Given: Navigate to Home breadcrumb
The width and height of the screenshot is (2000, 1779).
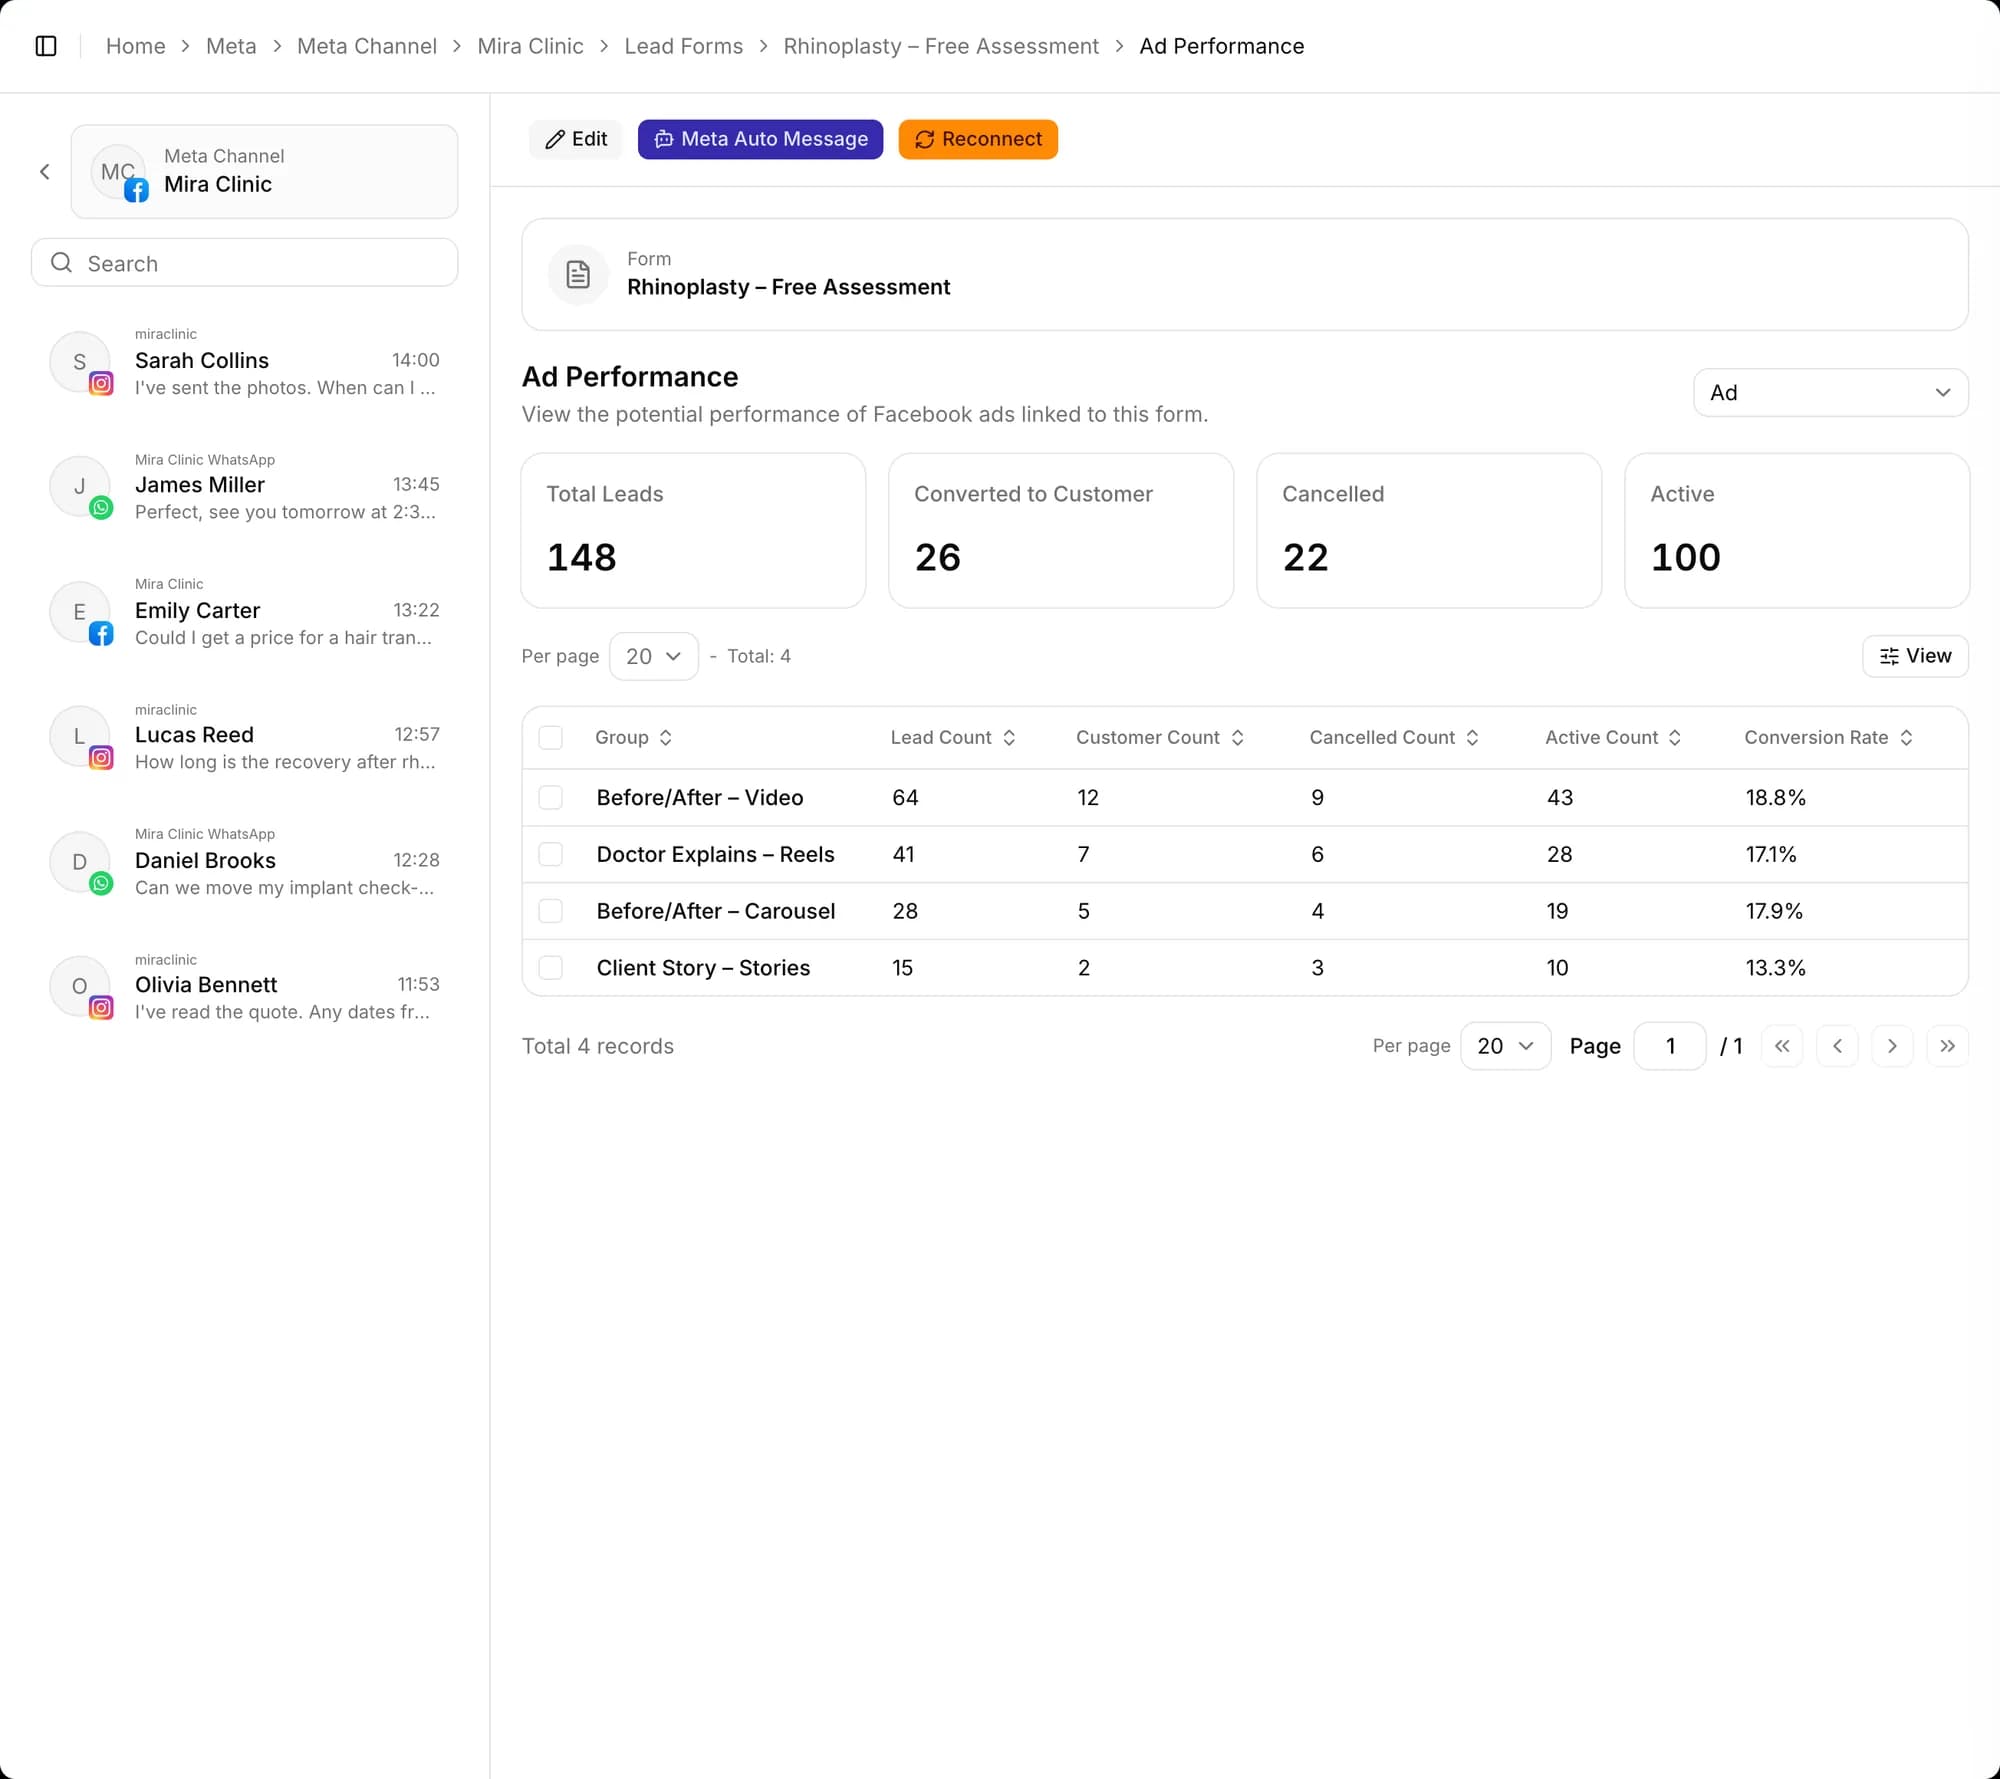Looking at the screenshot, I should (136, 46).
